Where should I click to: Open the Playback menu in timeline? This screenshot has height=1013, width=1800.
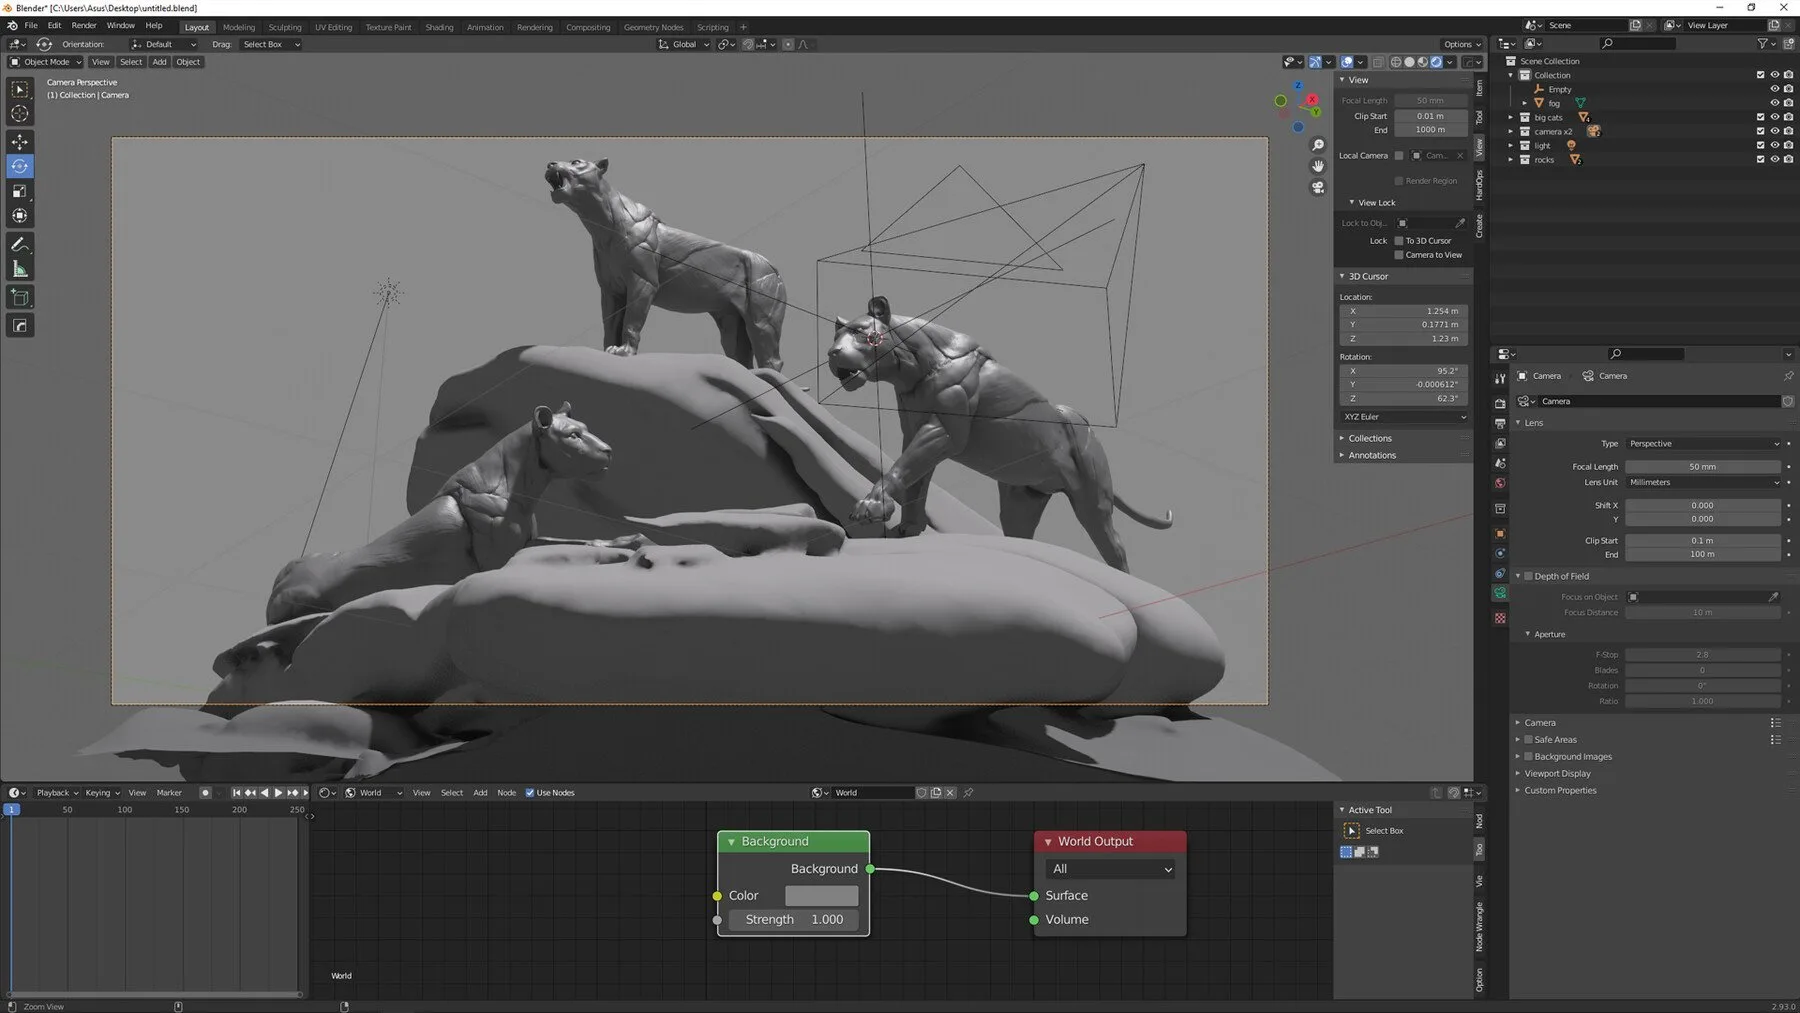point(57,793)
